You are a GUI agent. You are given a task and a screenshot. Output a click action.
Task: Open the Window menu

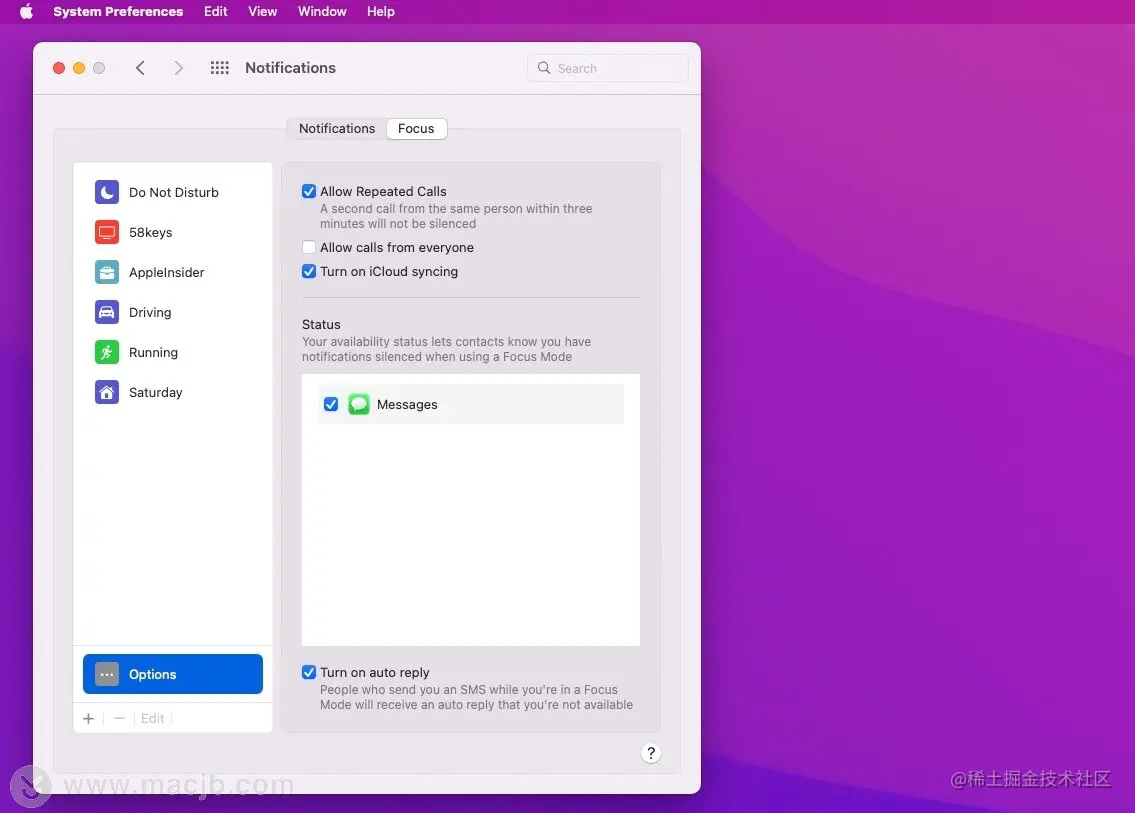click(x=322, y=12)
